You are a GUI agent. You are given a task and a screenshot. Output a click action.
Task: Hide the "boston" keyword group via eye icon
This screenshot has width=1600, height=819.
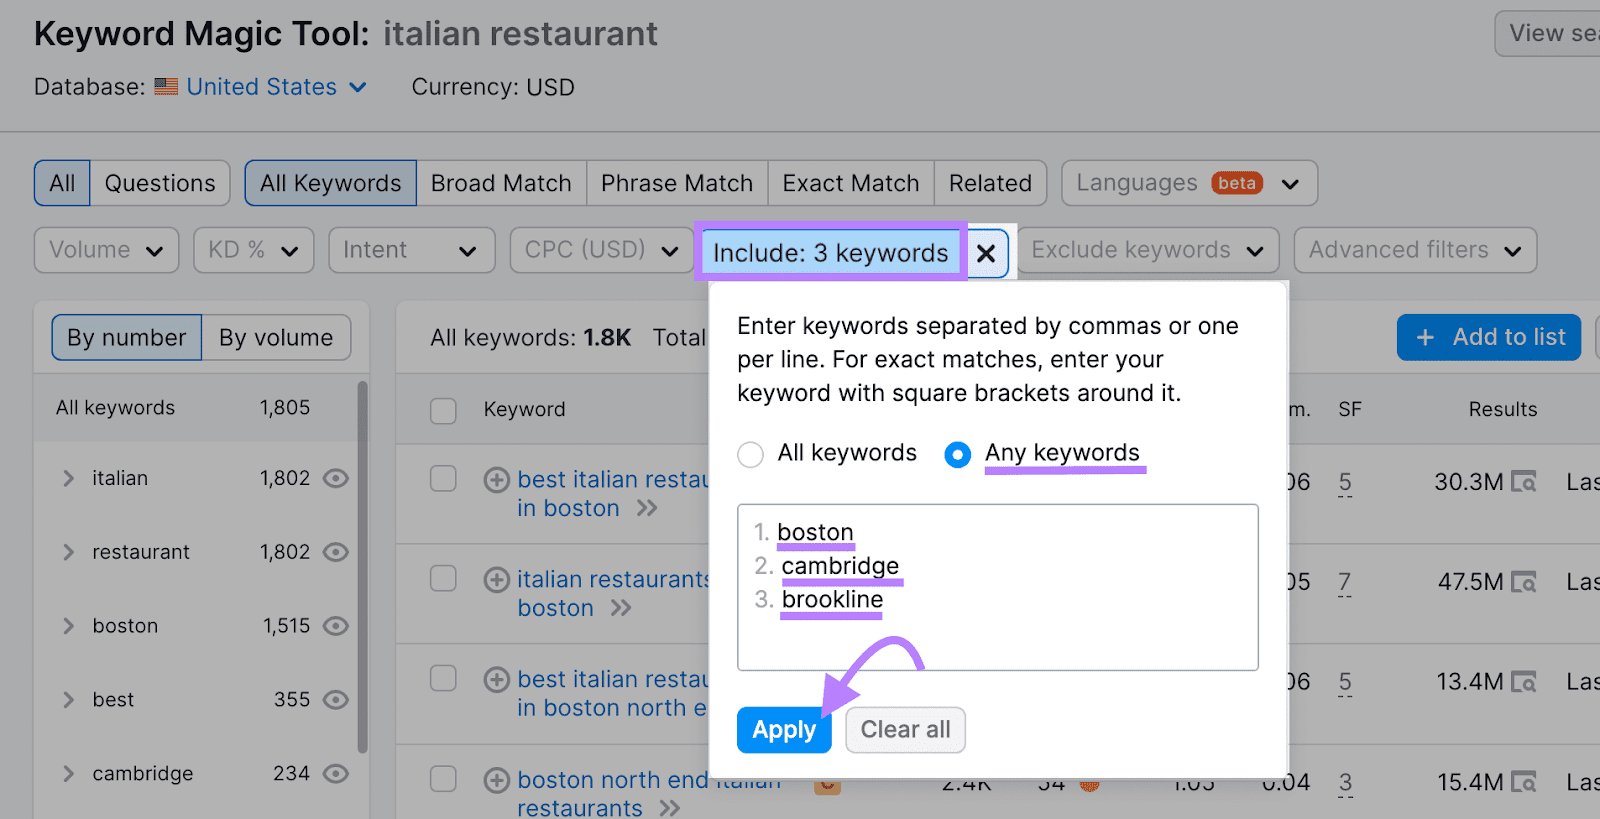click(336, 625)
